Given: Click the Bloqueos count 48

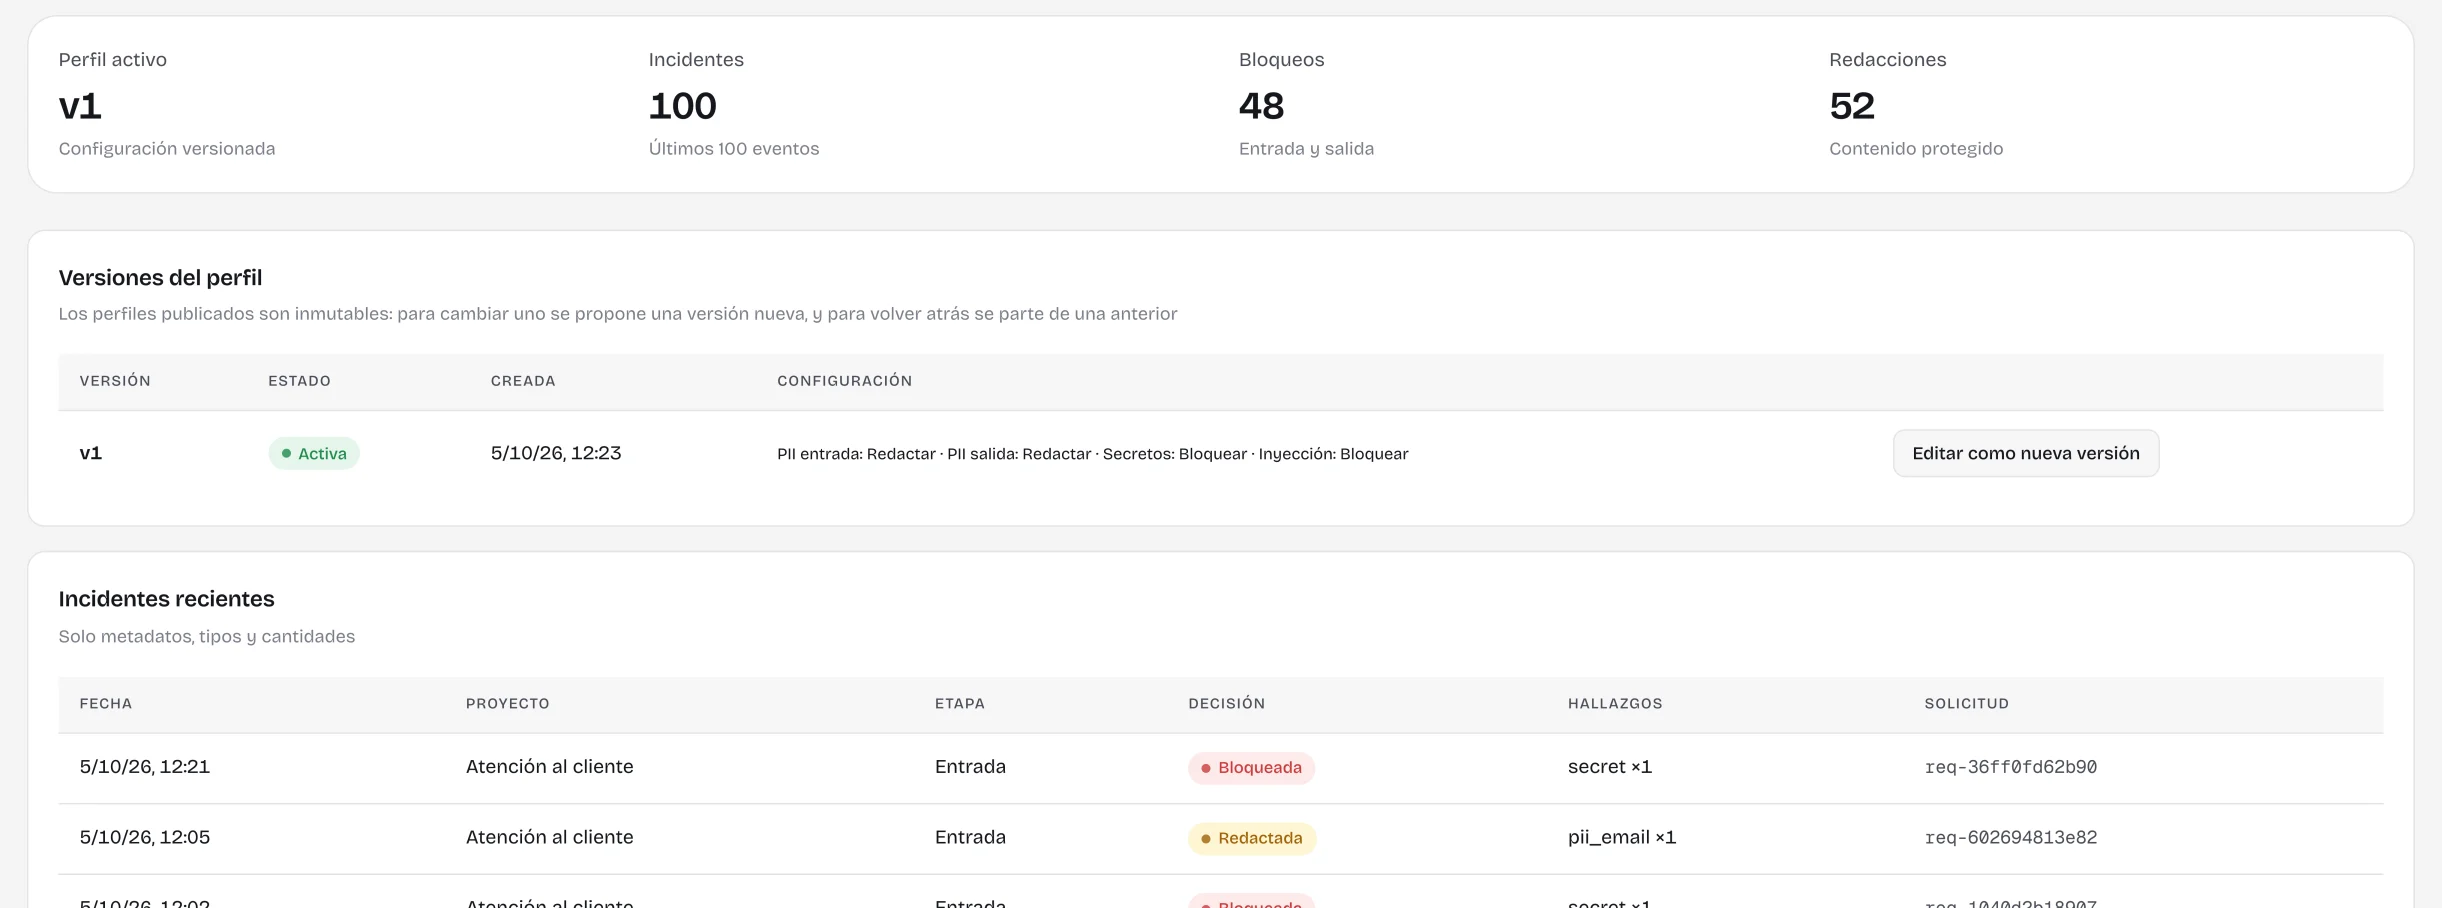Looking at the screenshot, I should coord(1261,106).
